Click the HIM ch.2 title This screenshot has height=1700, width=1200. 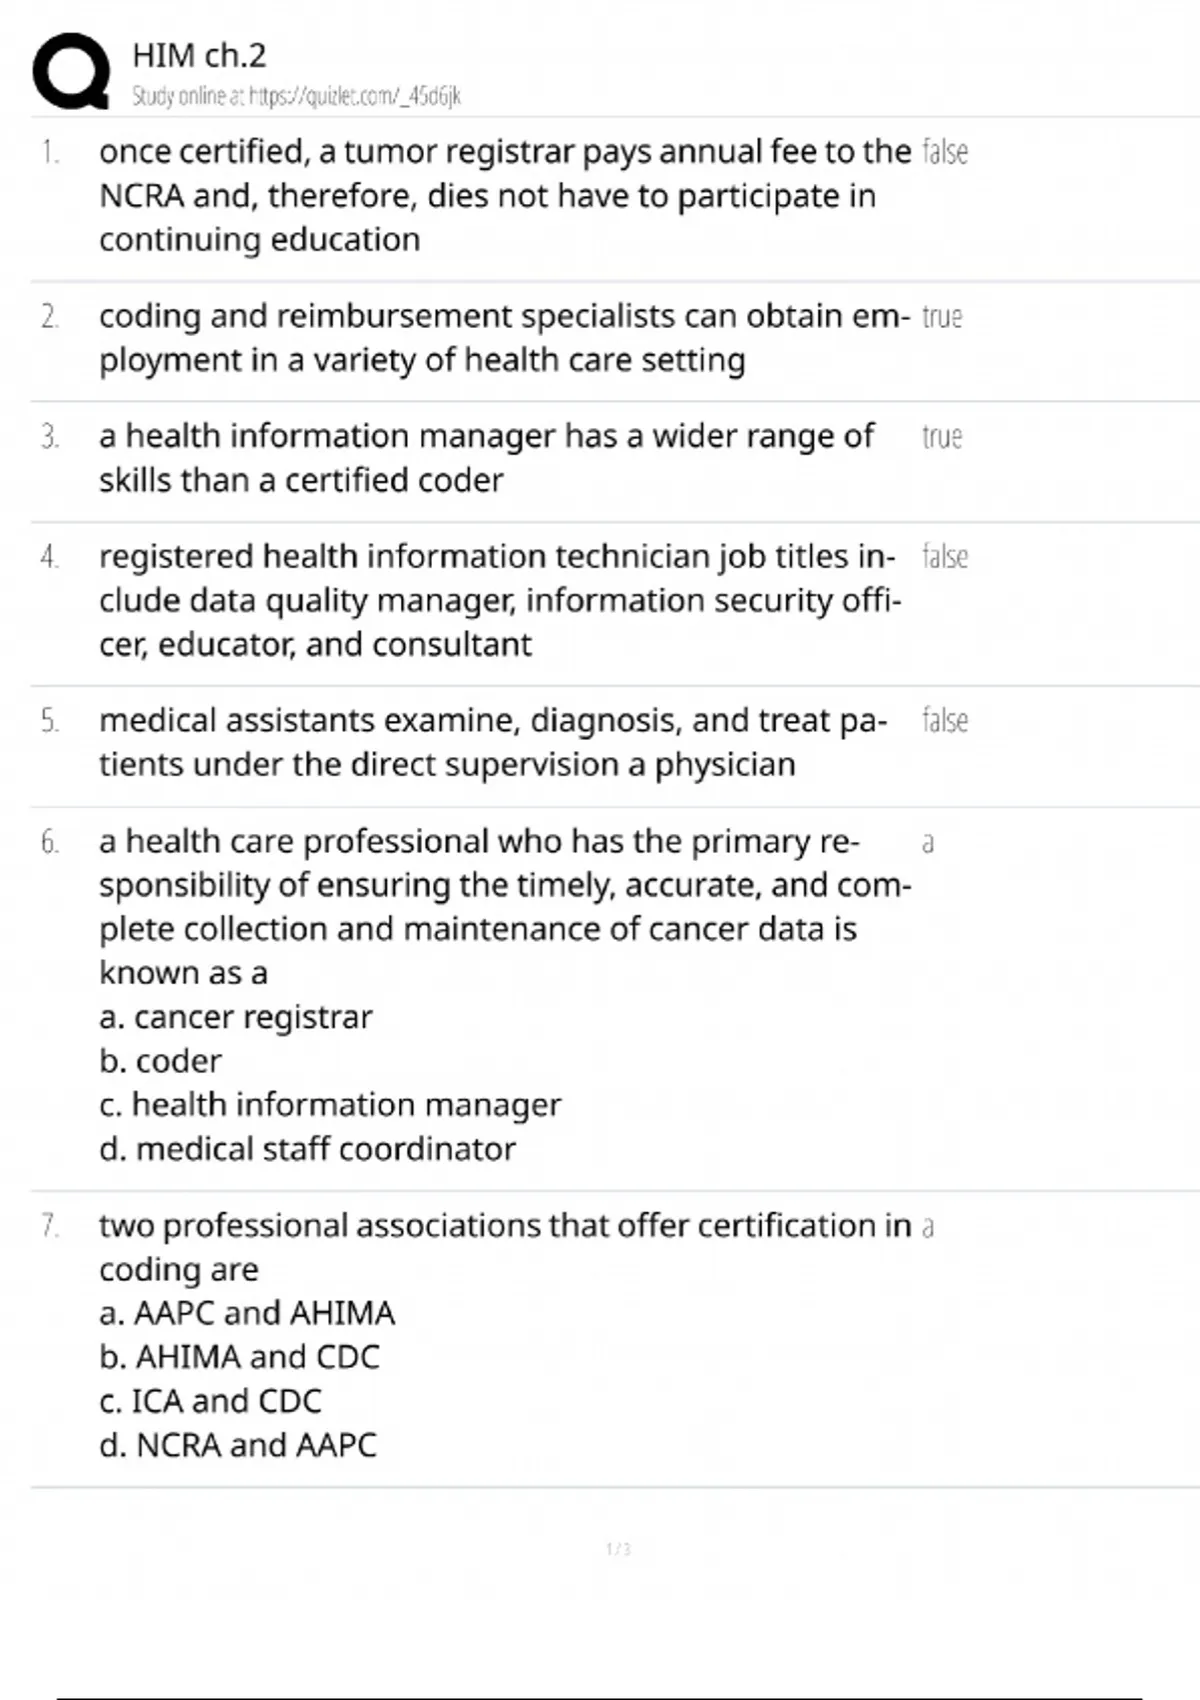click(x=199, y=56)
